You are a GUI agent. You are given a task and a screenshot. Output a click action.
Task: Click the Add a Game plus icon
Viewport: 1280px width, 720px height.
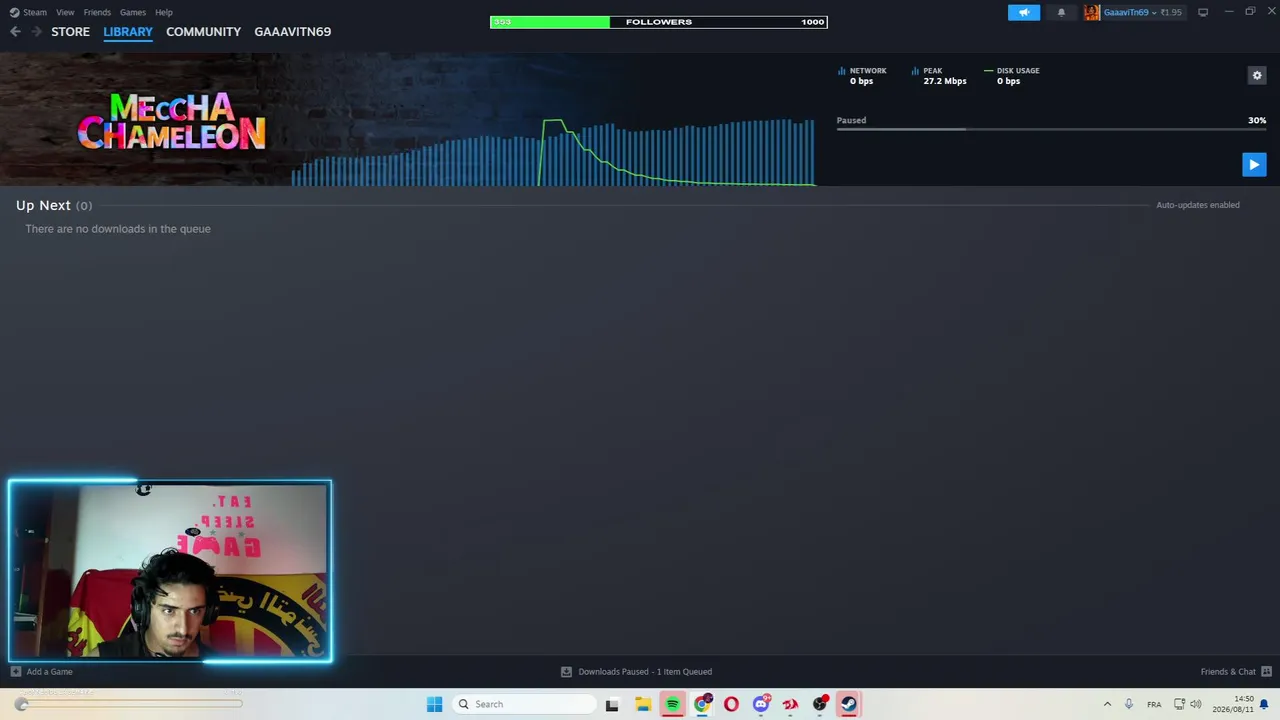click(15, 672)
